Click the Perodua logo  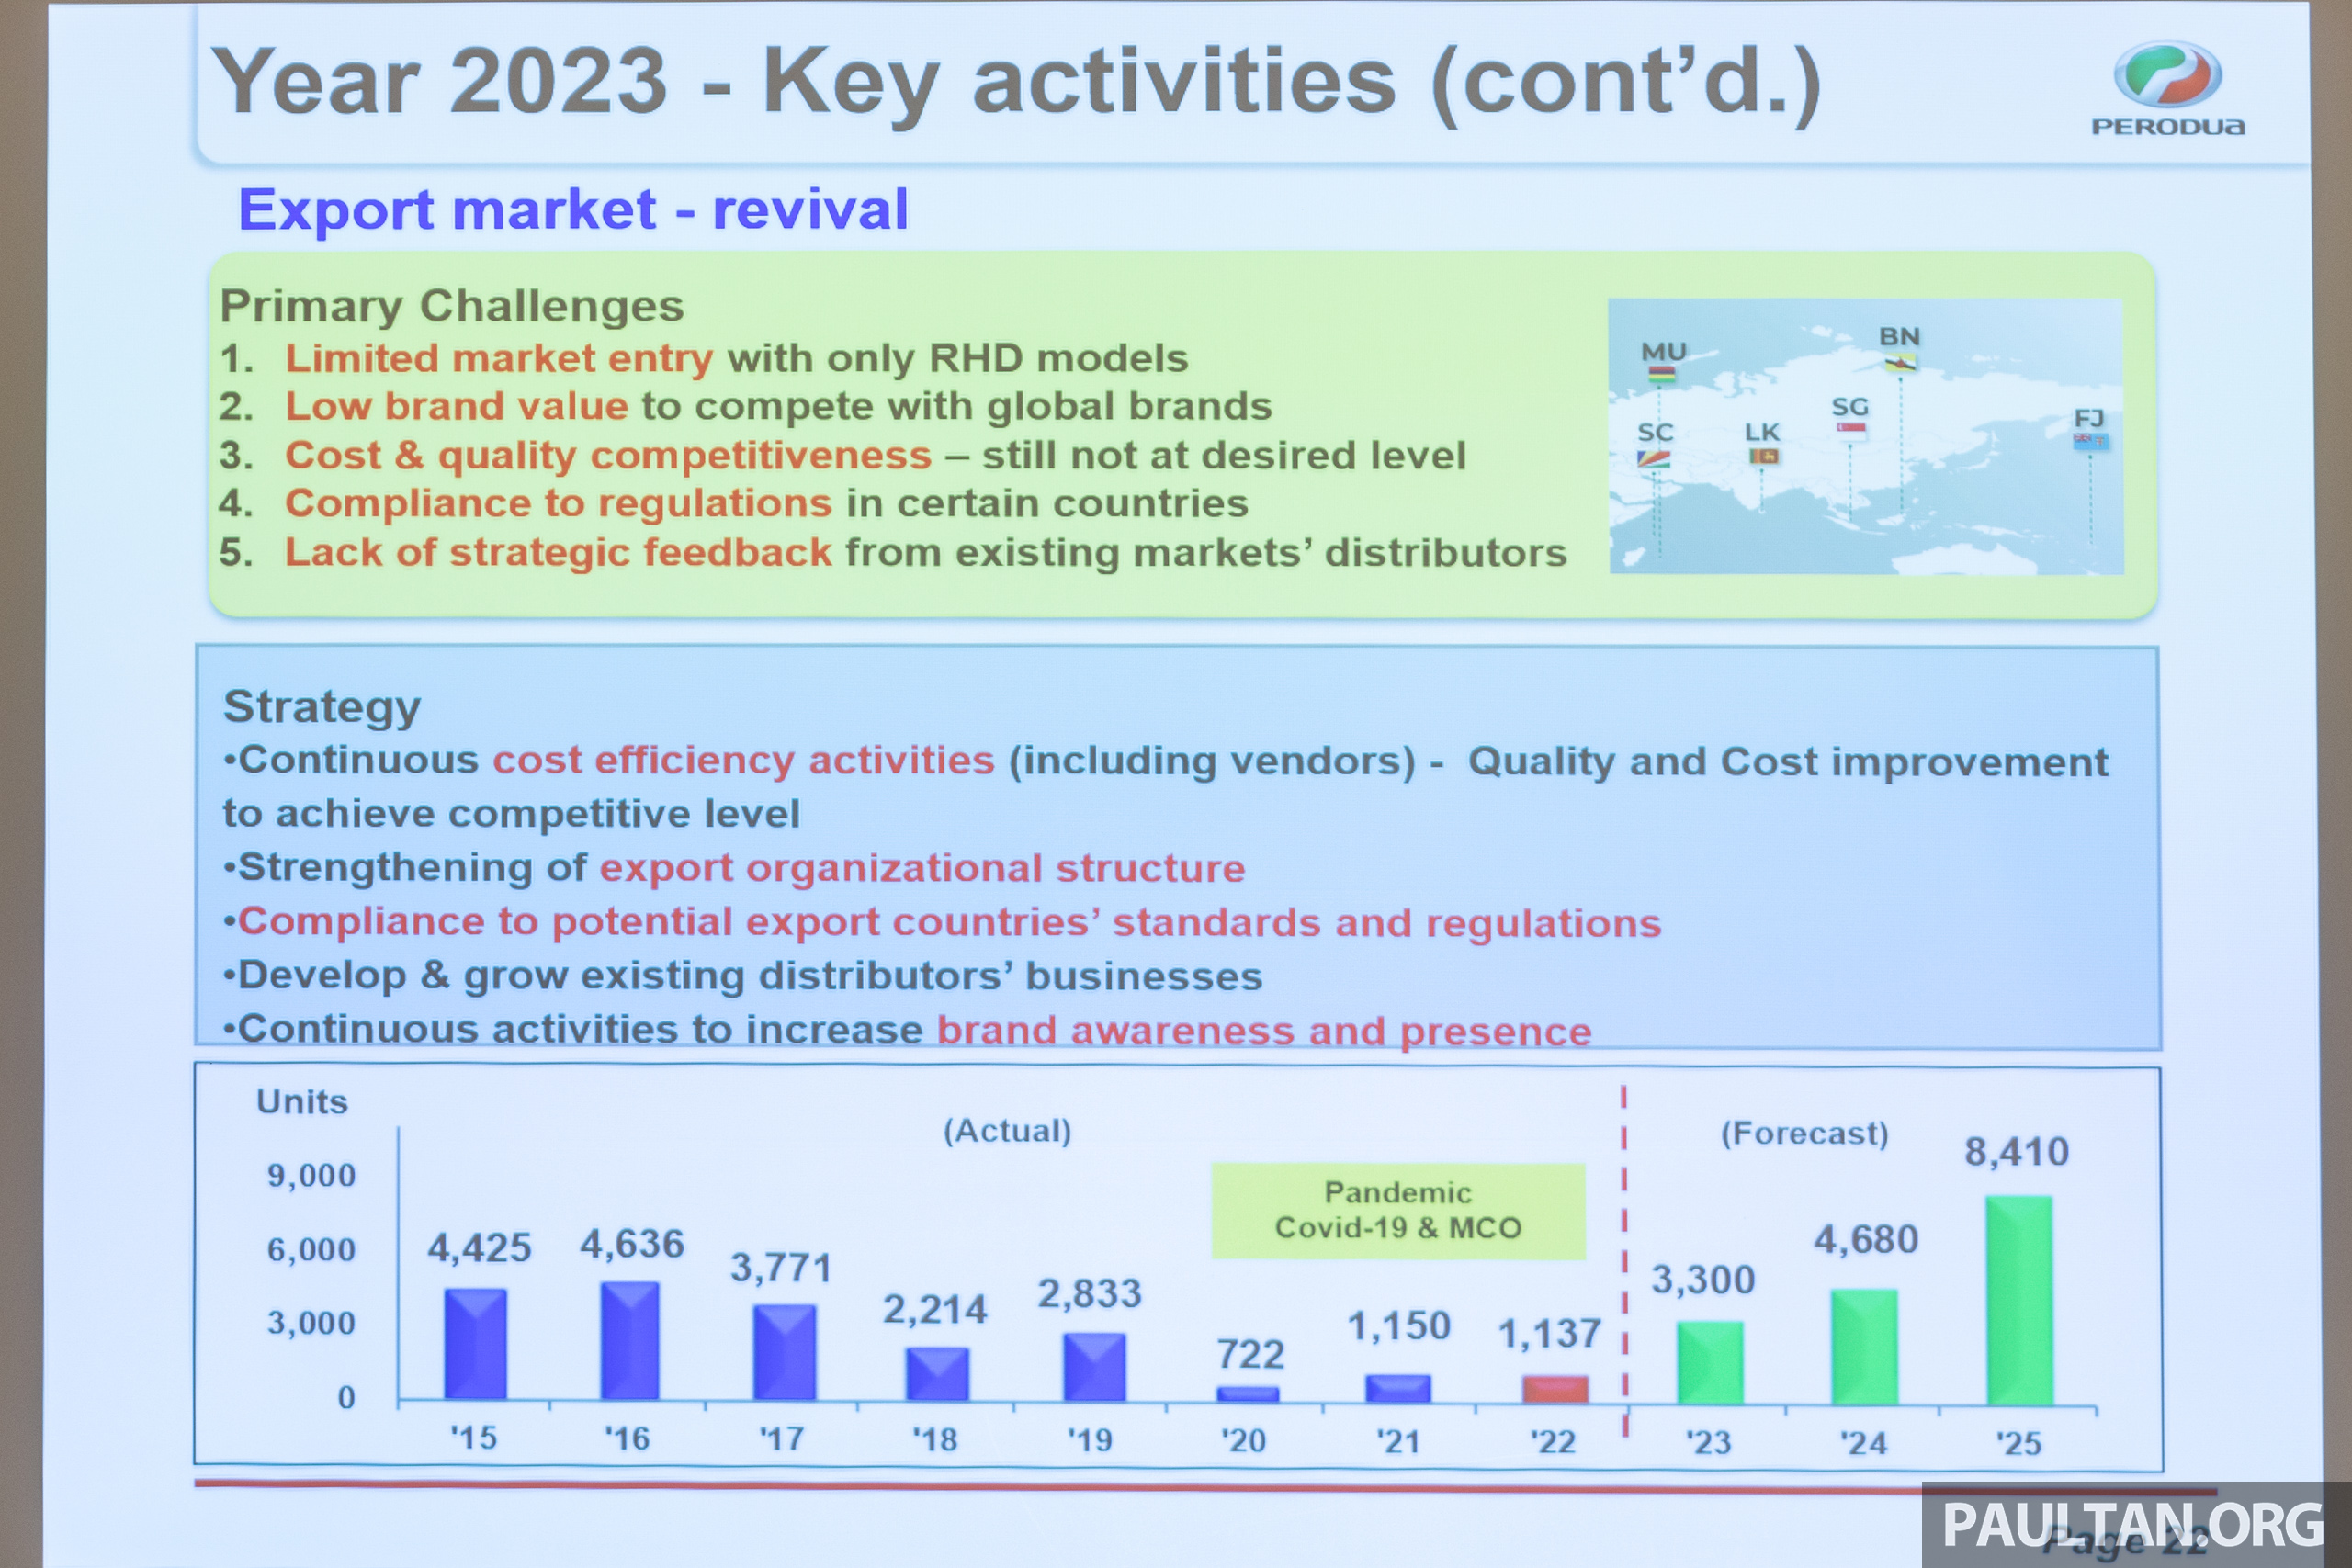(x=2168, y=88)
